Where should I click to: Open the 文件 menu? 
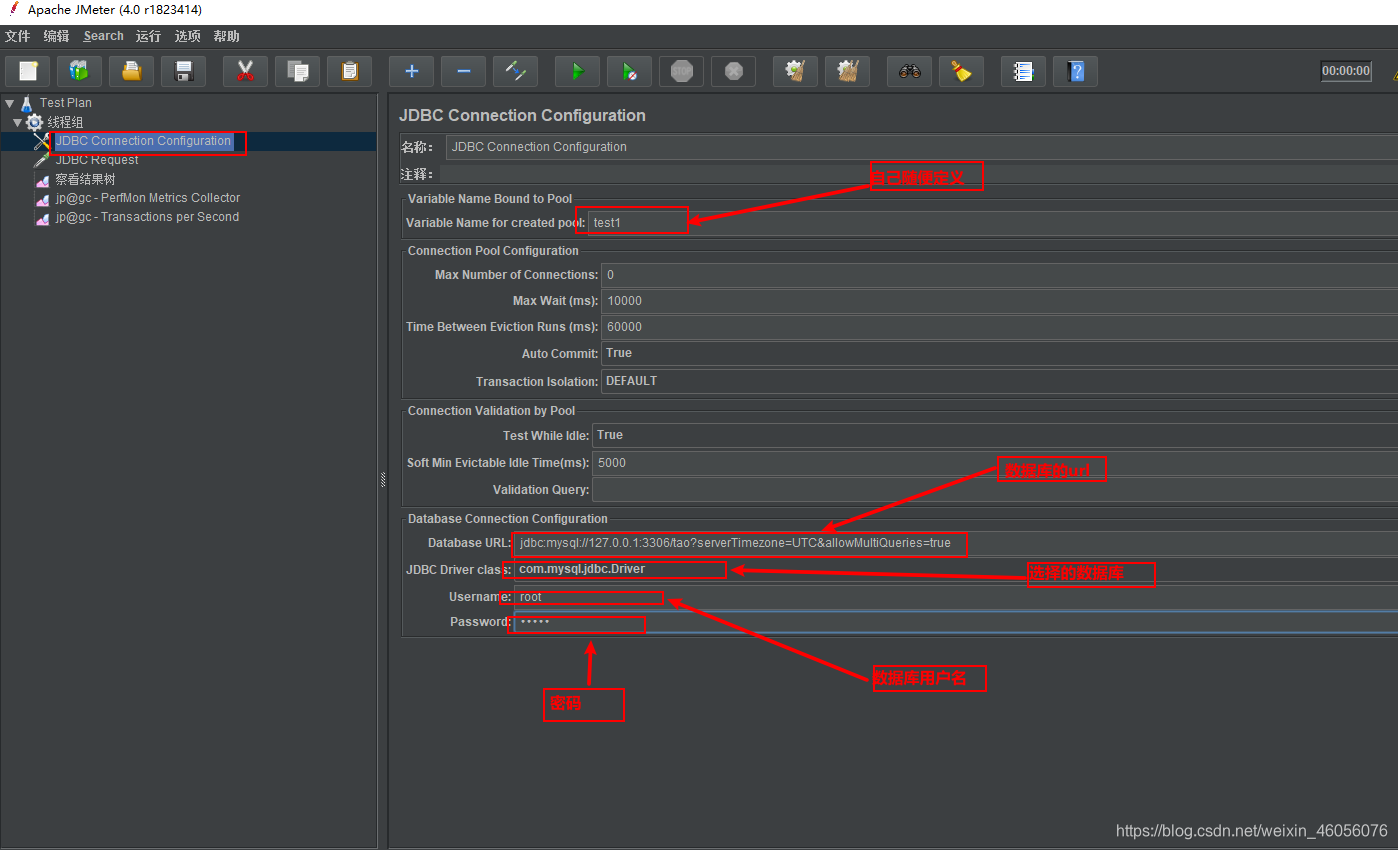[x=18, y=36]
